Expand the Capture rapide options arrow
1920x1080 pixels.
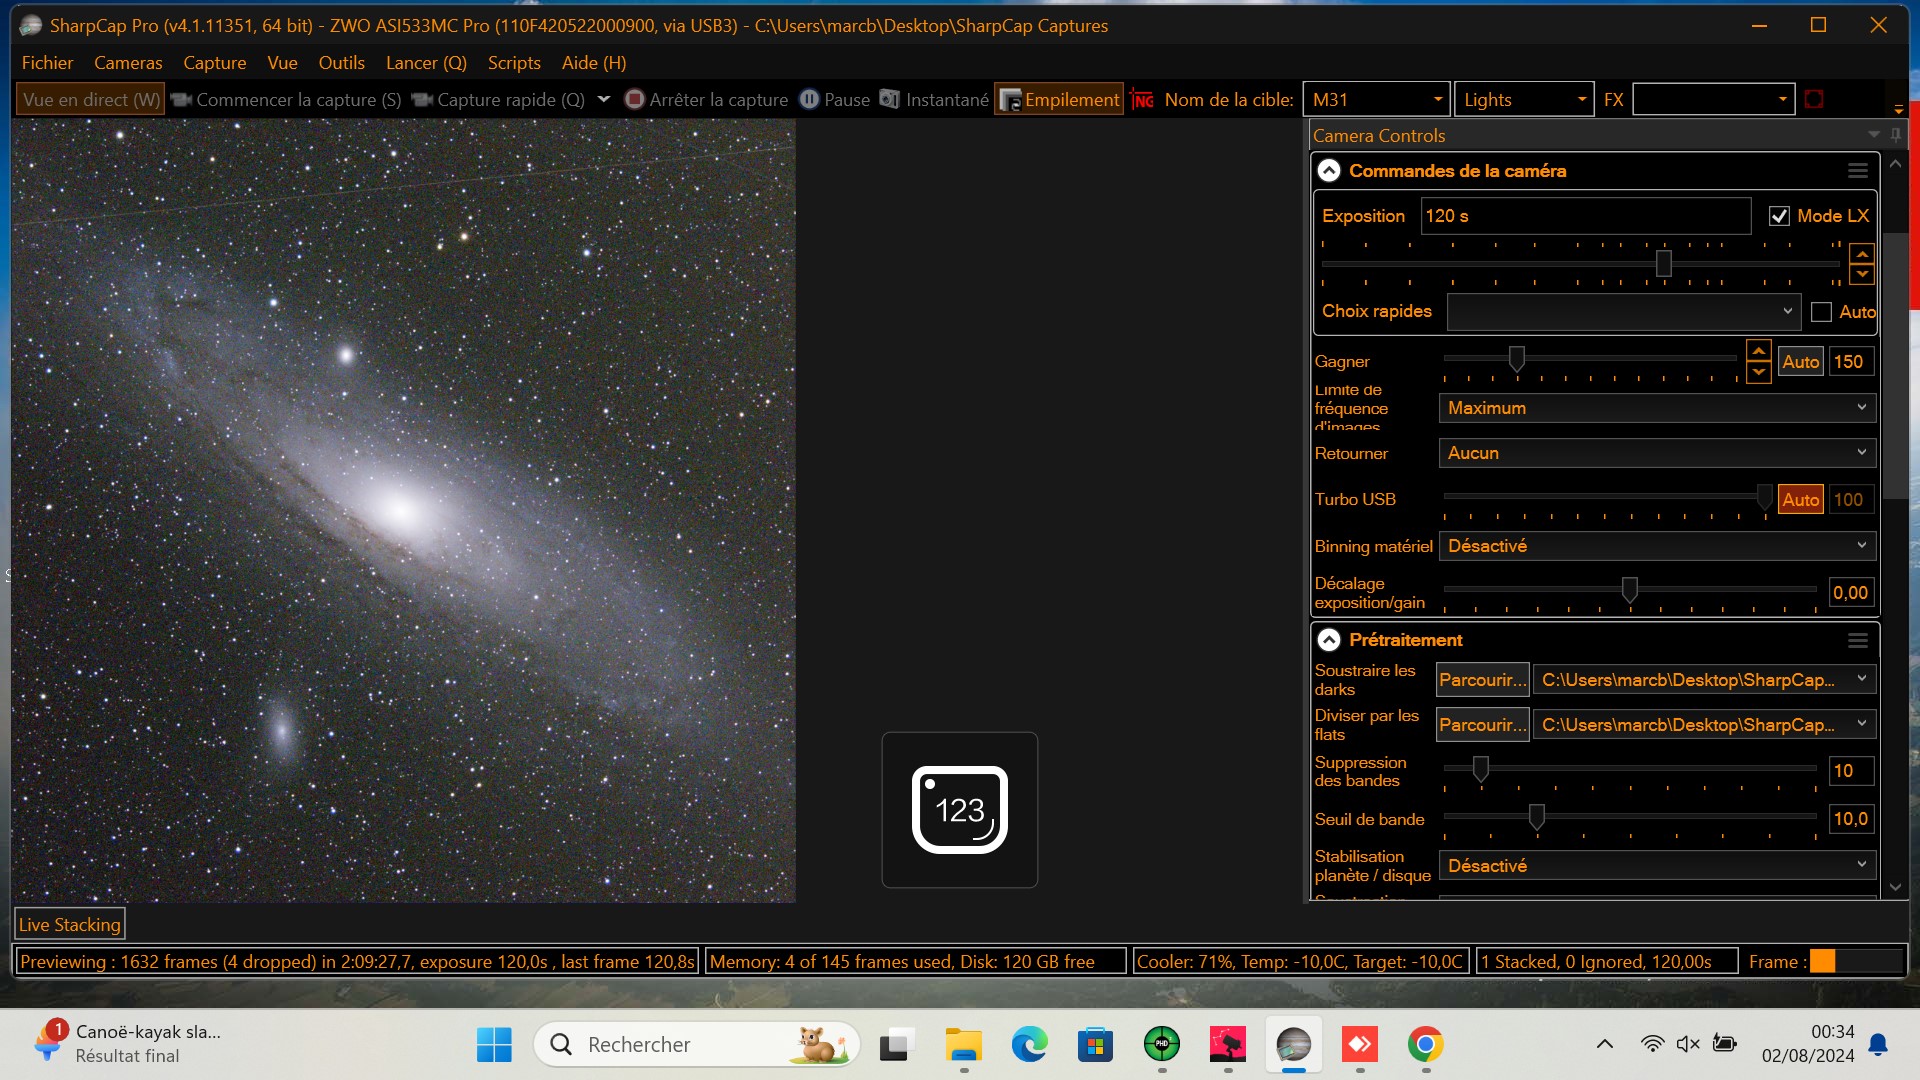tap(604, 99)
